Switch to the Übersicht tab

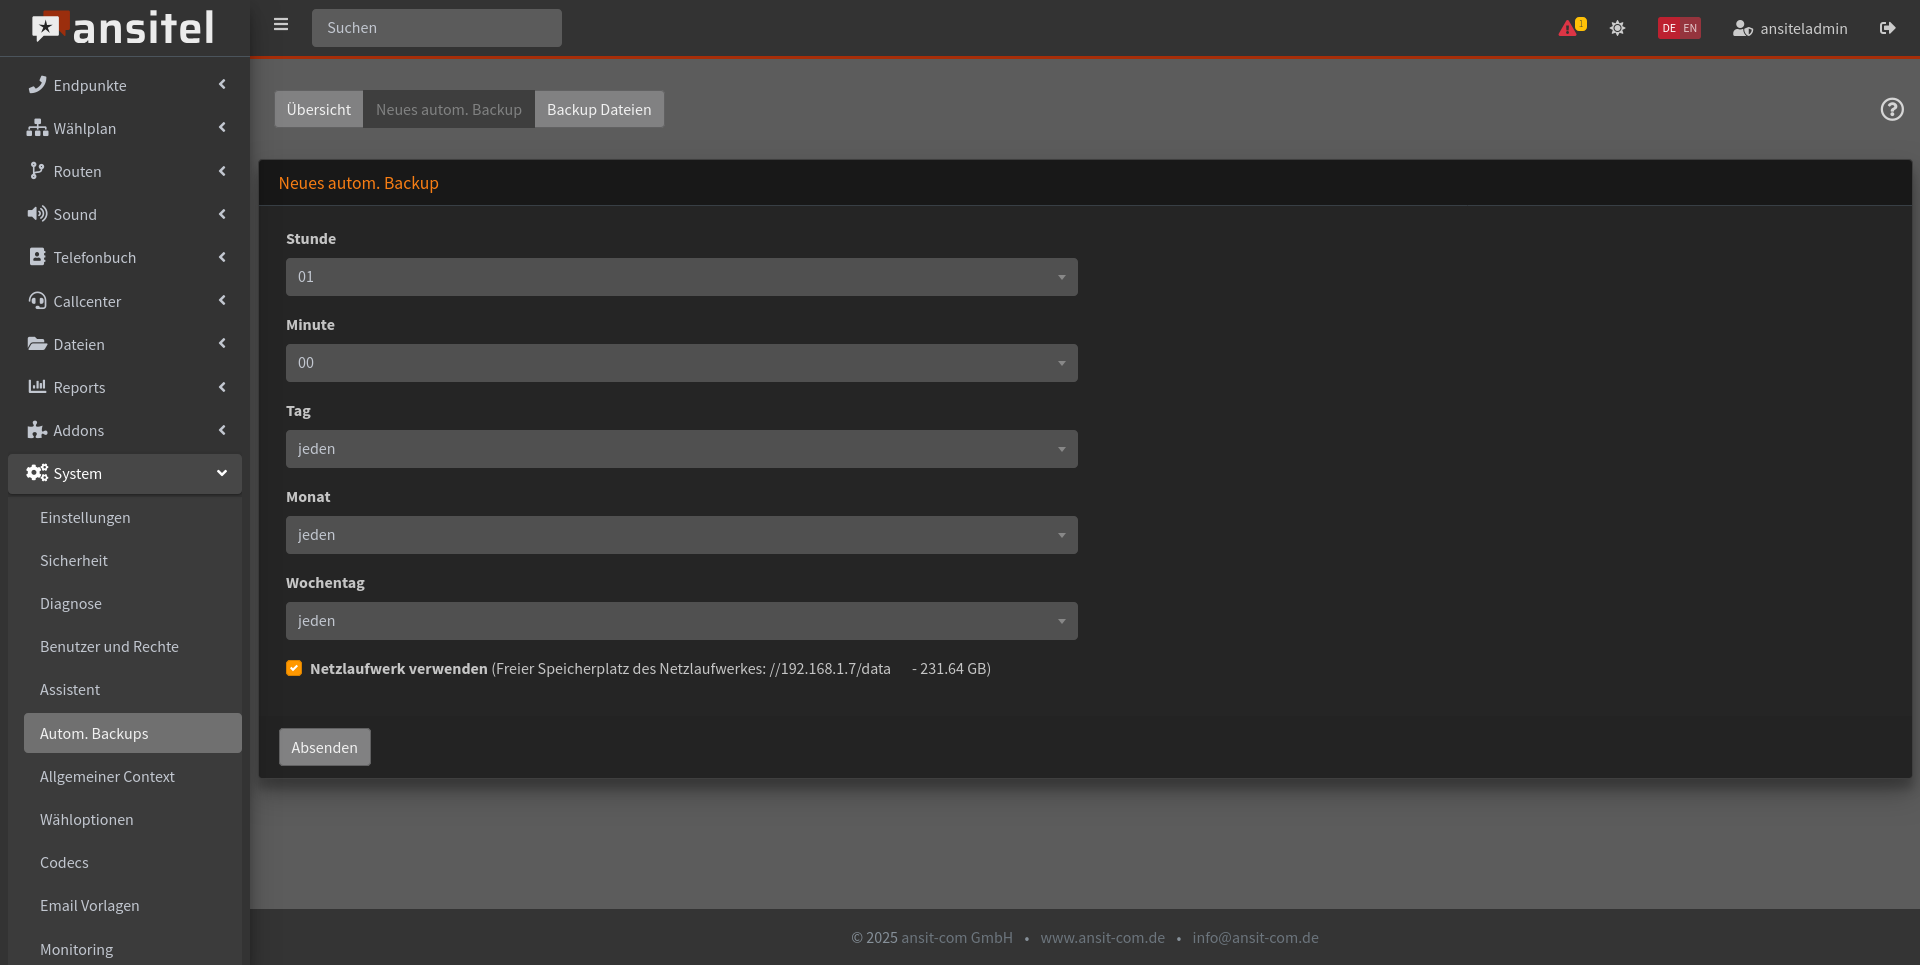click(319, 109)
